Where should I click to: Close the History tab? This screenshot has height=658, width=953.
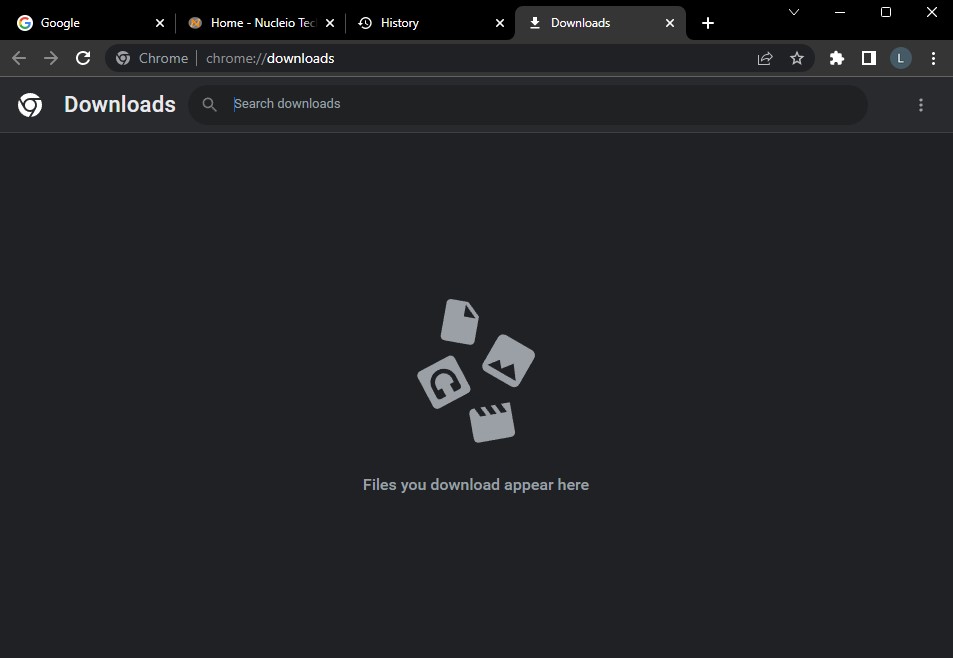pos(500,23)
